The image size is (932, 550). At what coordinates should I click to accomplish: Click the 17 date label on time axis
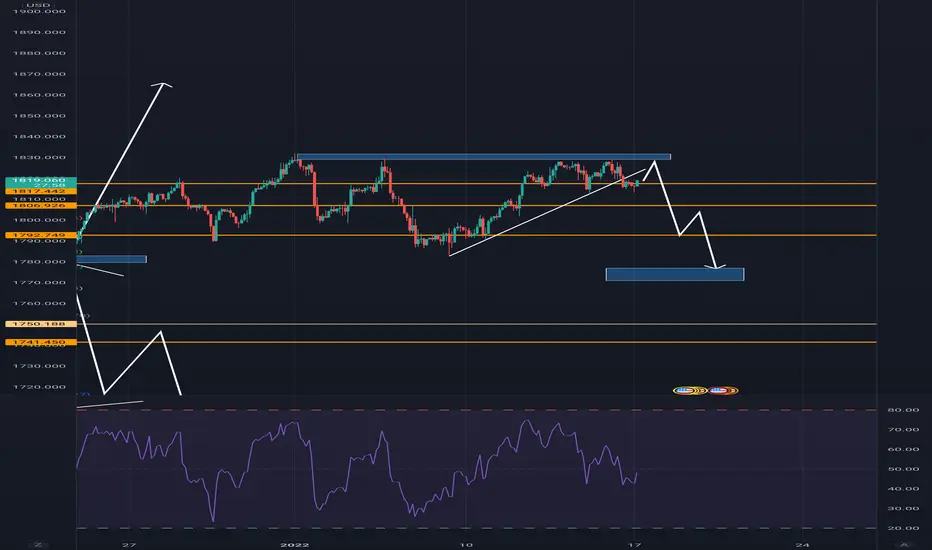pyautogui.click(x=635, y=545)
